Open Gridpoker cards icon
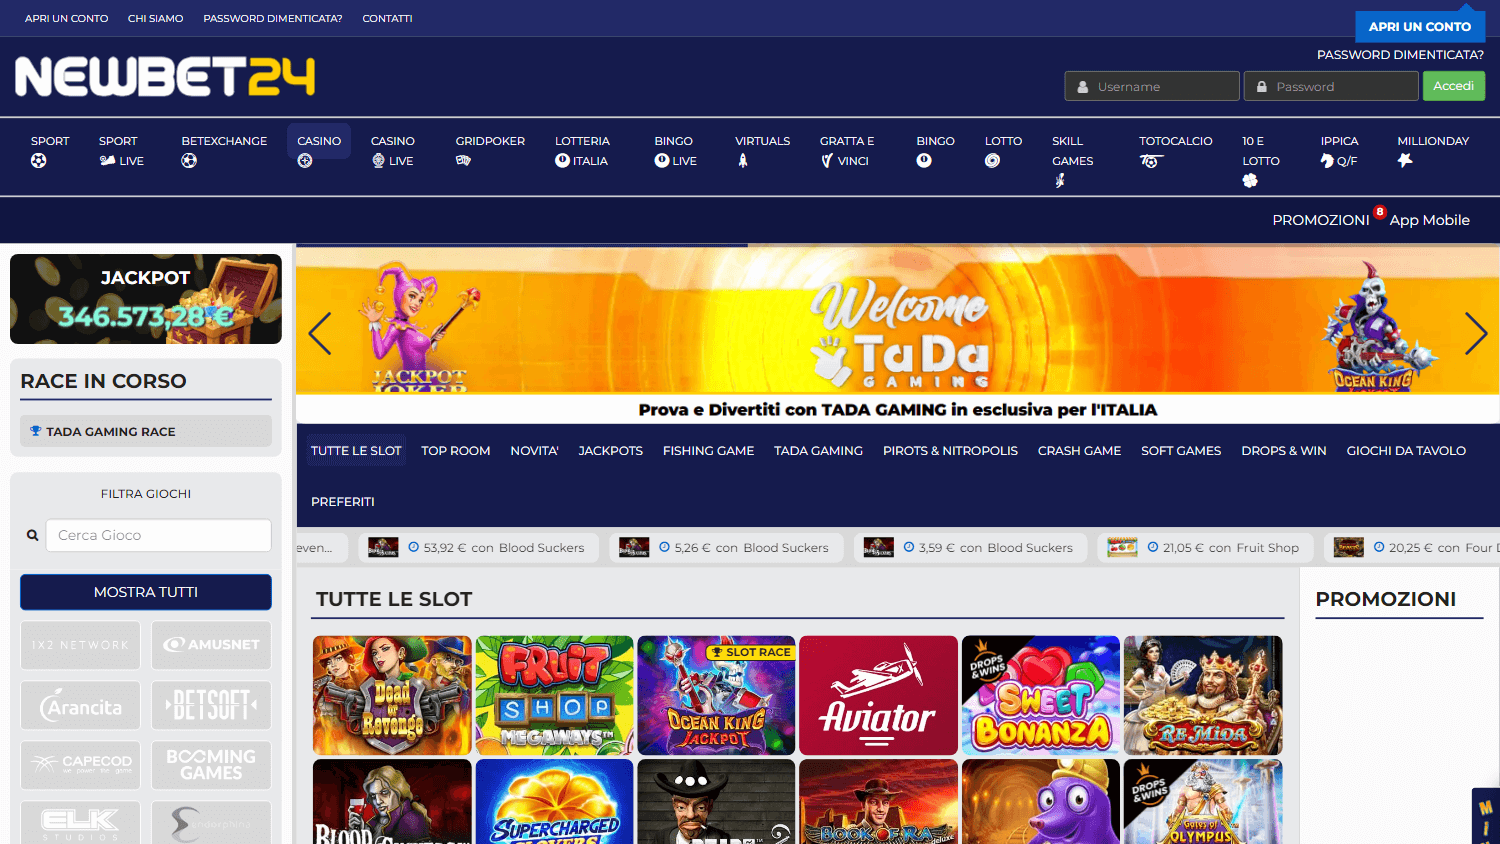Screen dimensions: 1500x844 tap(463, 160)
